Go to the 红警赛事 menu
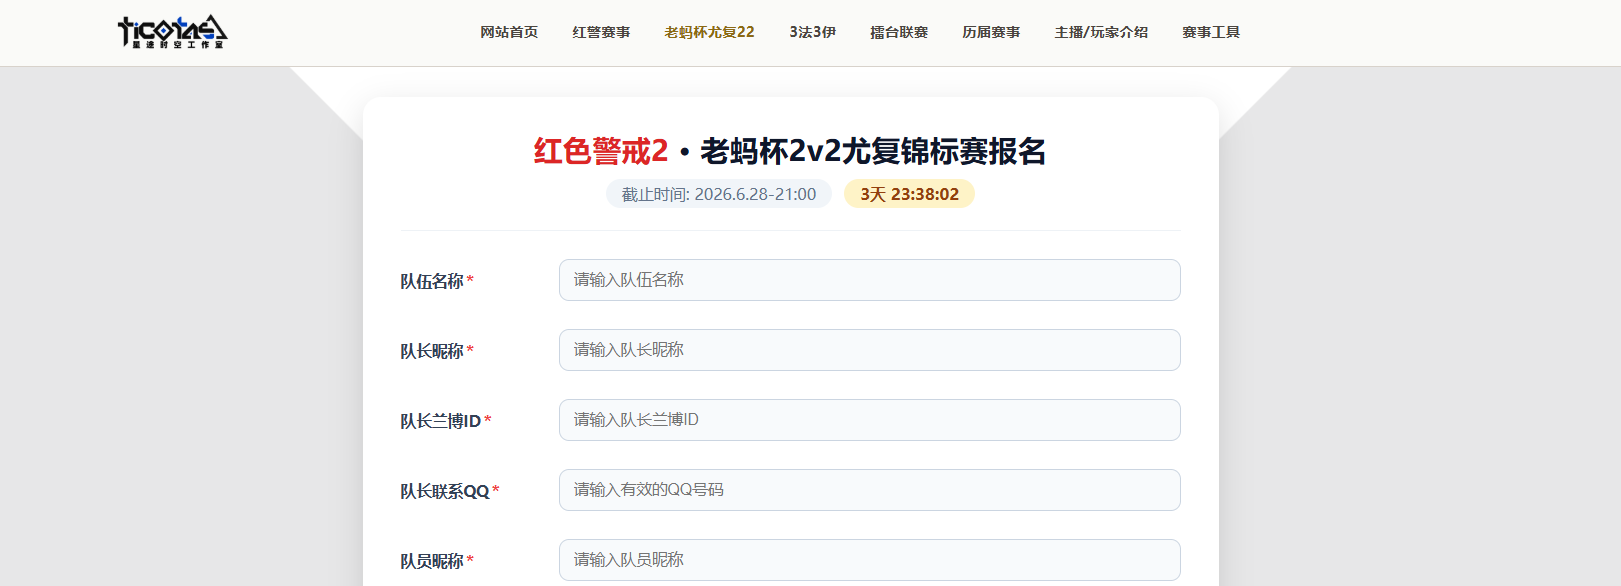The height and width of the screenshot is (586, 1621). point(601,32)
